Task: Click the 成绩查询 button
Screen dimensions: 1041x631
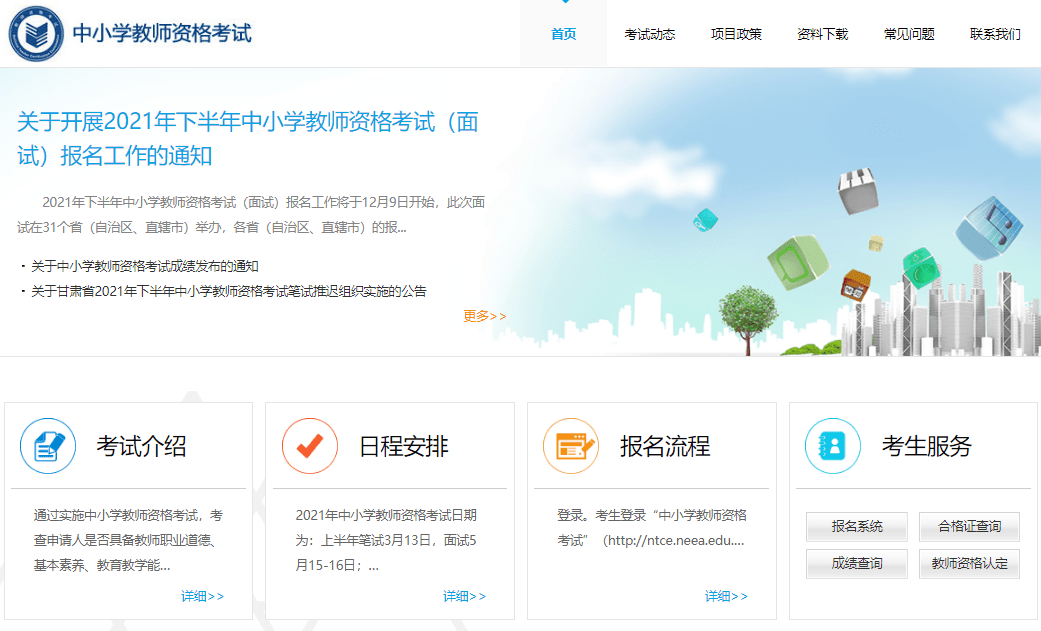Action: (x=857, y=564)
